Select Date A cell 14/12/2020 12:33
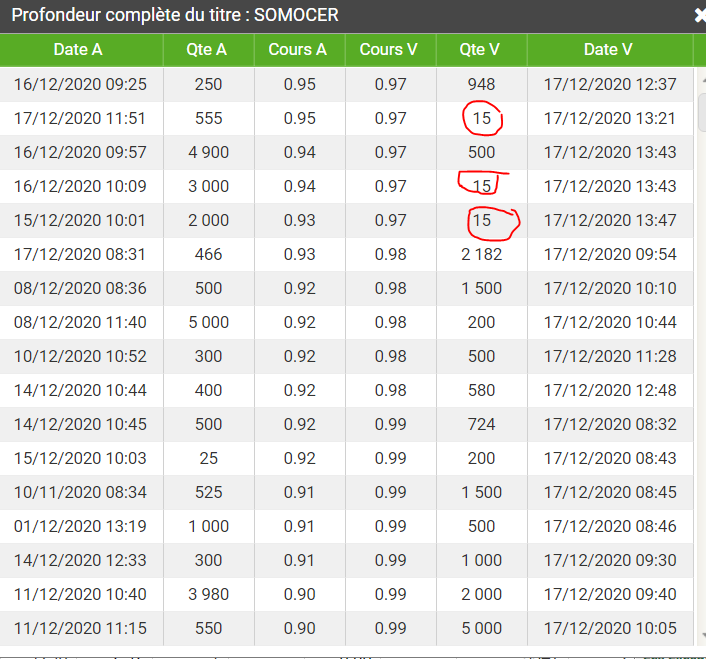Image resolution: width=706 pixels, height=659 pixels. coord(80,560)
